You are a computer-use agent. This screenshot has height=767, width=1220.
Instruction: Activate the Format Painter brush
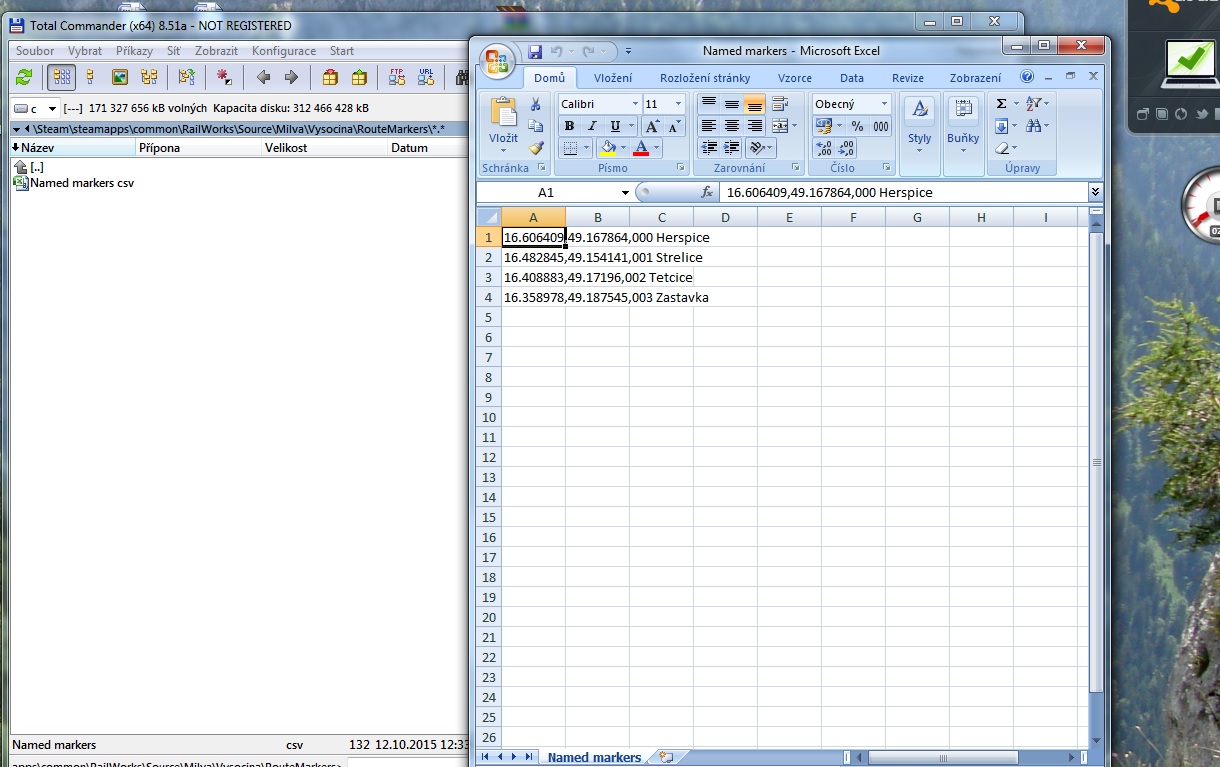[536, 148]
